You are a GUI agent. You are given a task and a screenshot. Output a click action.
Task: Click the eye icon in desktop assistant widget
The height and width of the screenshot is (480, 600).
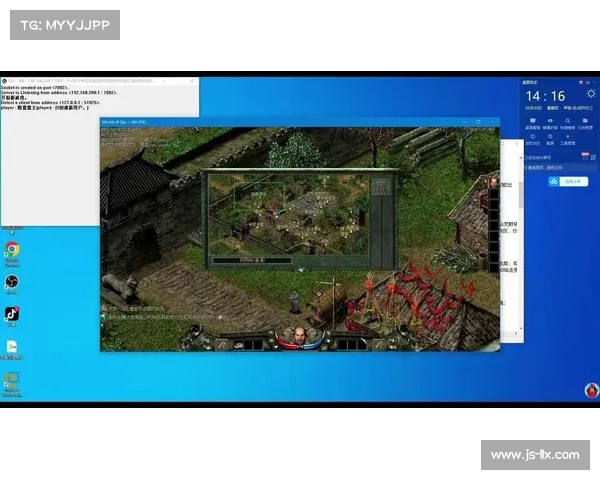point(550,121)
